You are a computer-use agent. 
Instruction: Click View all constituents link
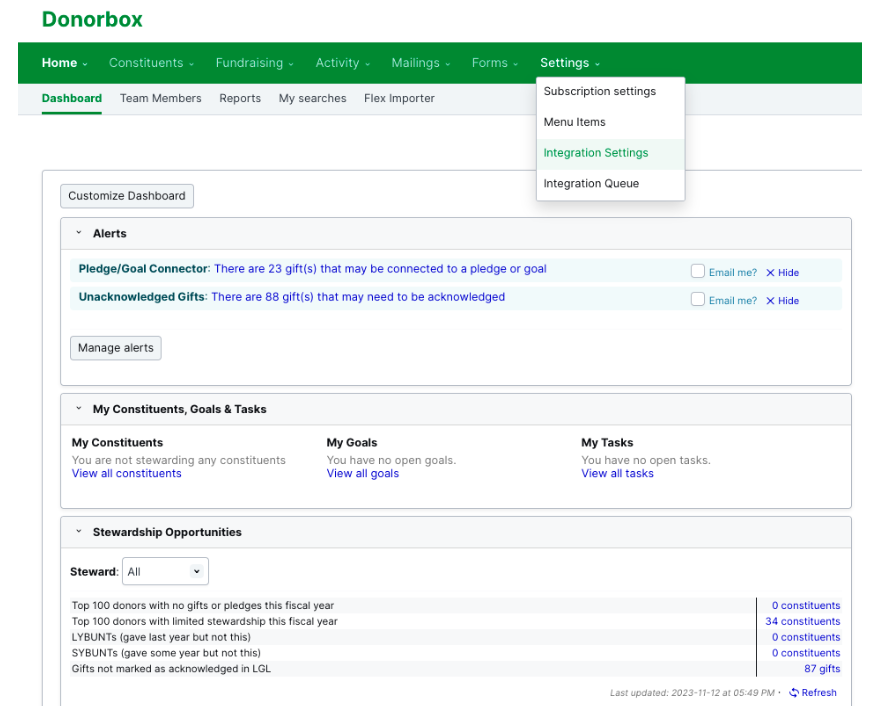tap(126, 474)
